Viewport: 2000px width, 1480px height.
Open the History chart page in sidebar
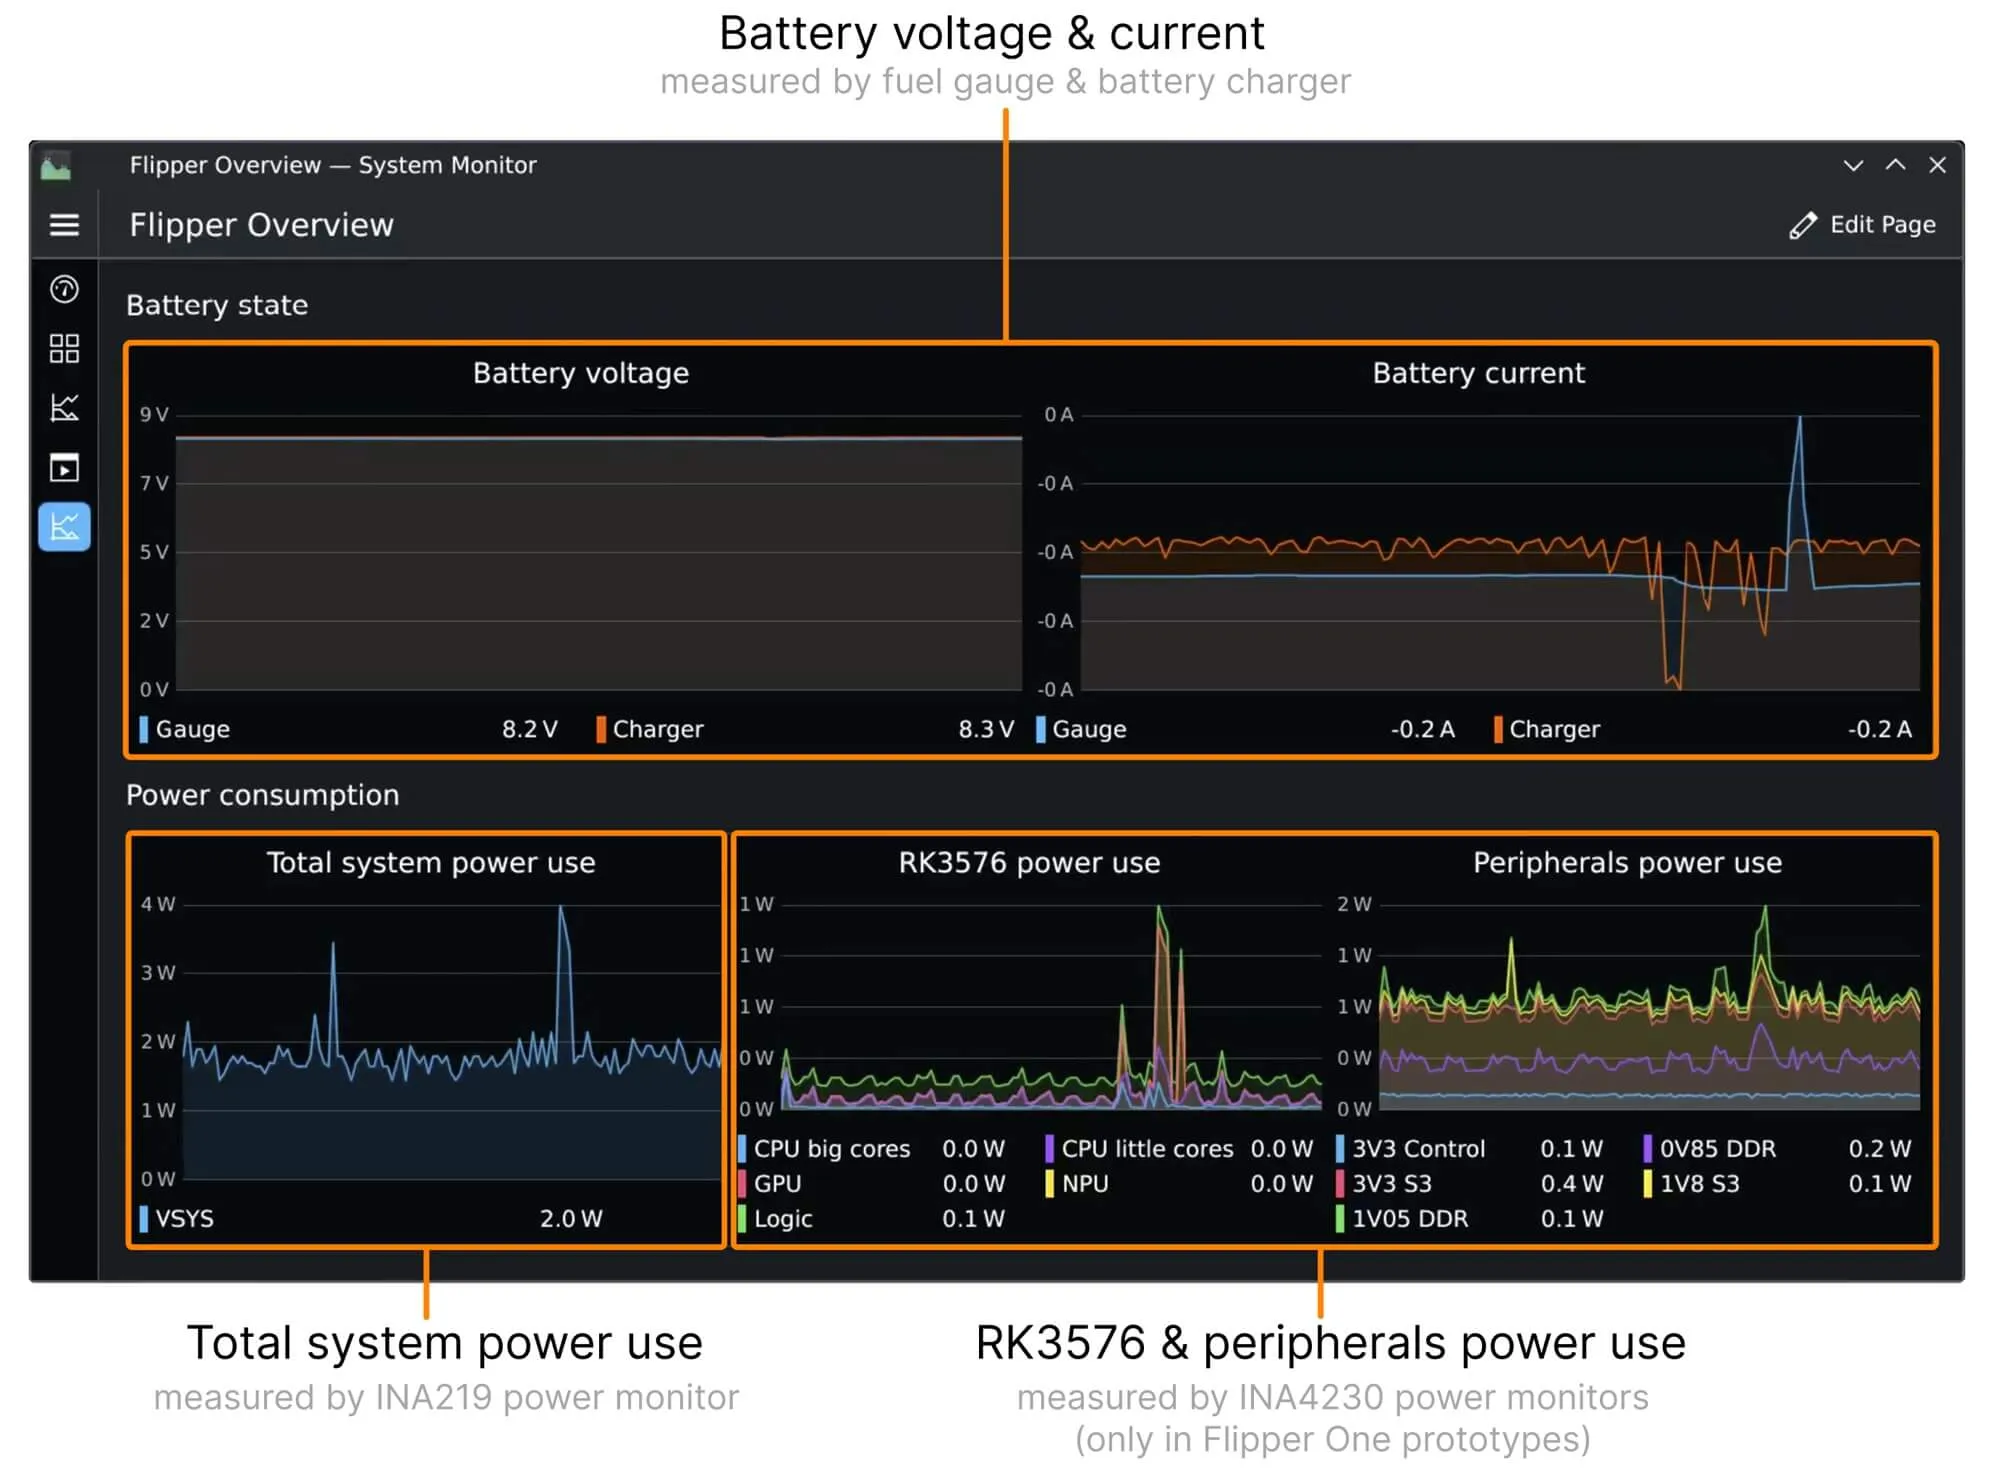click(64, 407)
